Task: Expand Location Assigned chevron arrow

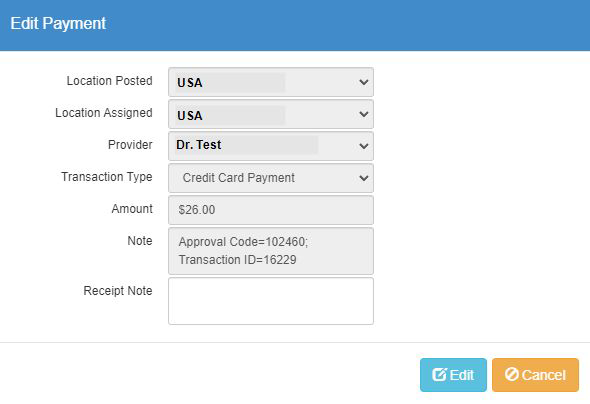Action: [363, 114]
